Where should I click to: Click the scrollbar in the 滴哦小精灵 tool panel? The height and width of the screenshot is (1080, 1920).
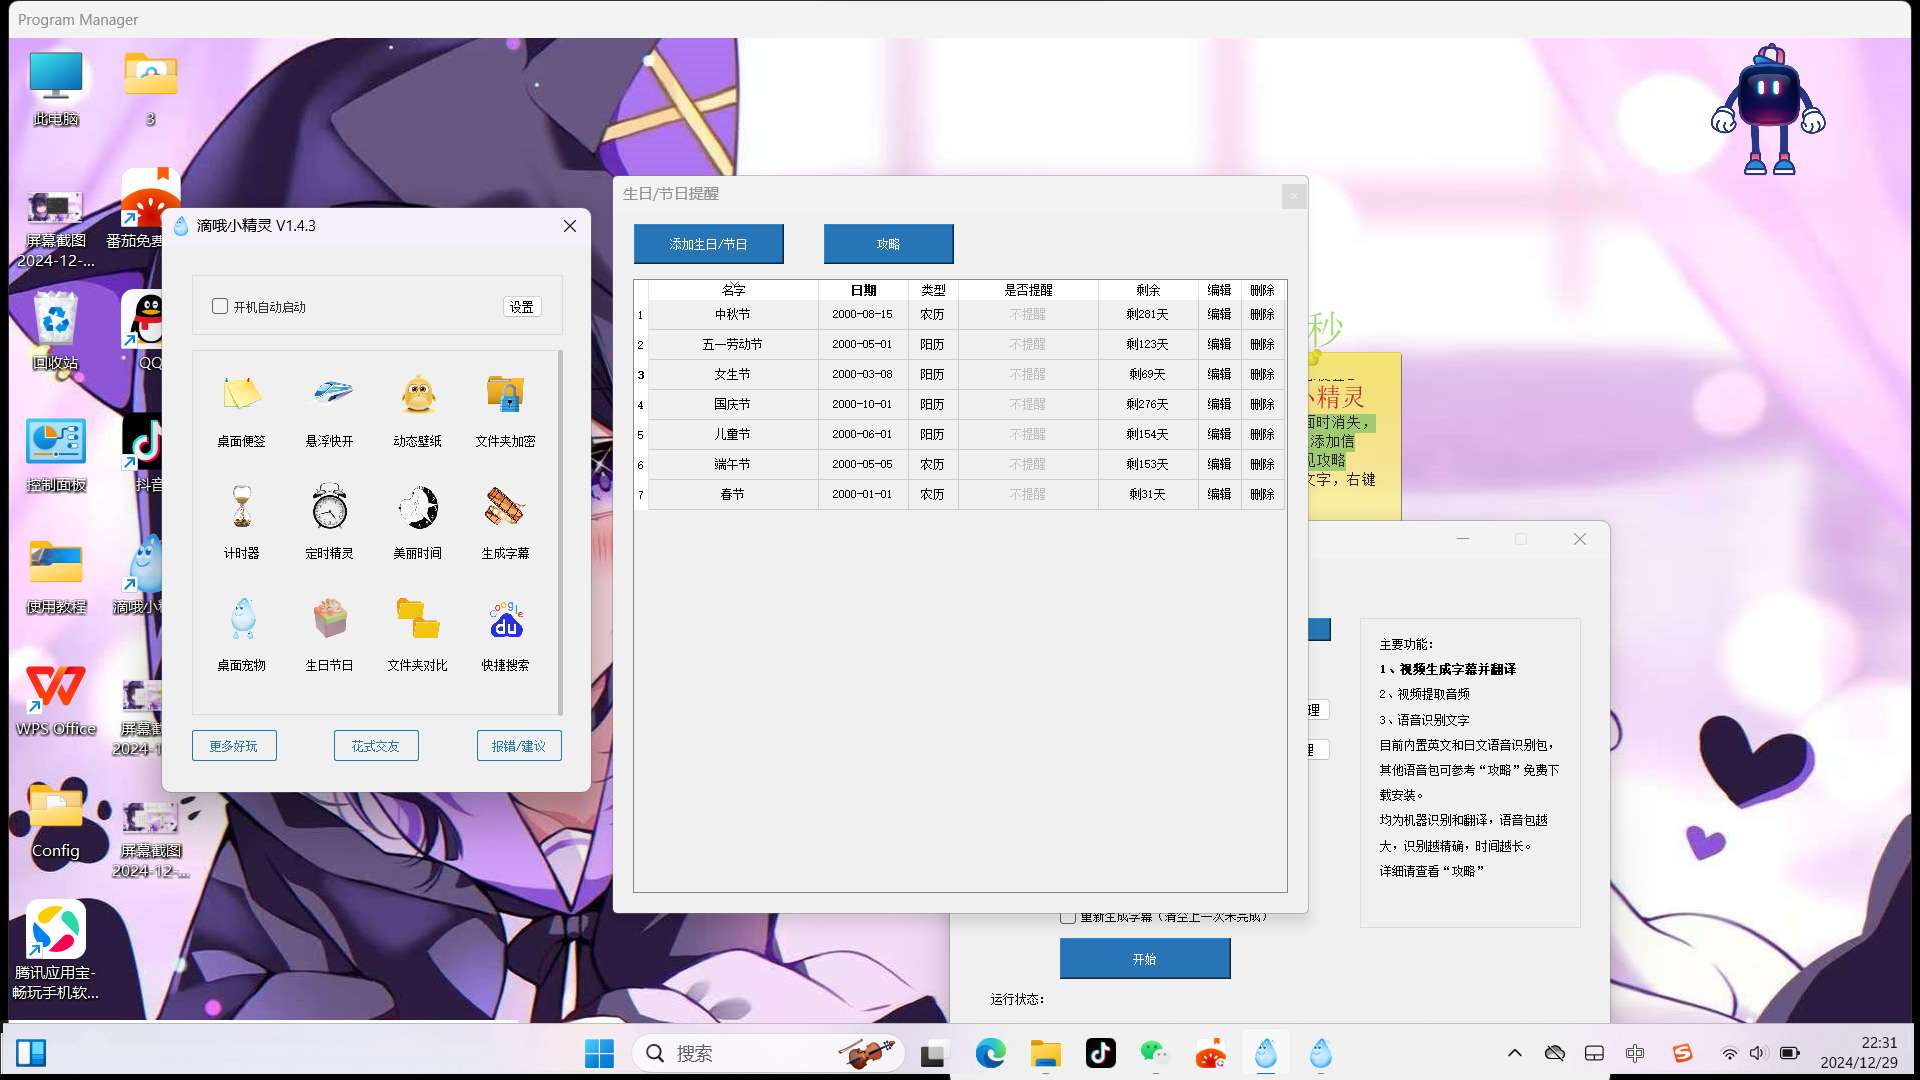click(x=560, y=532)
